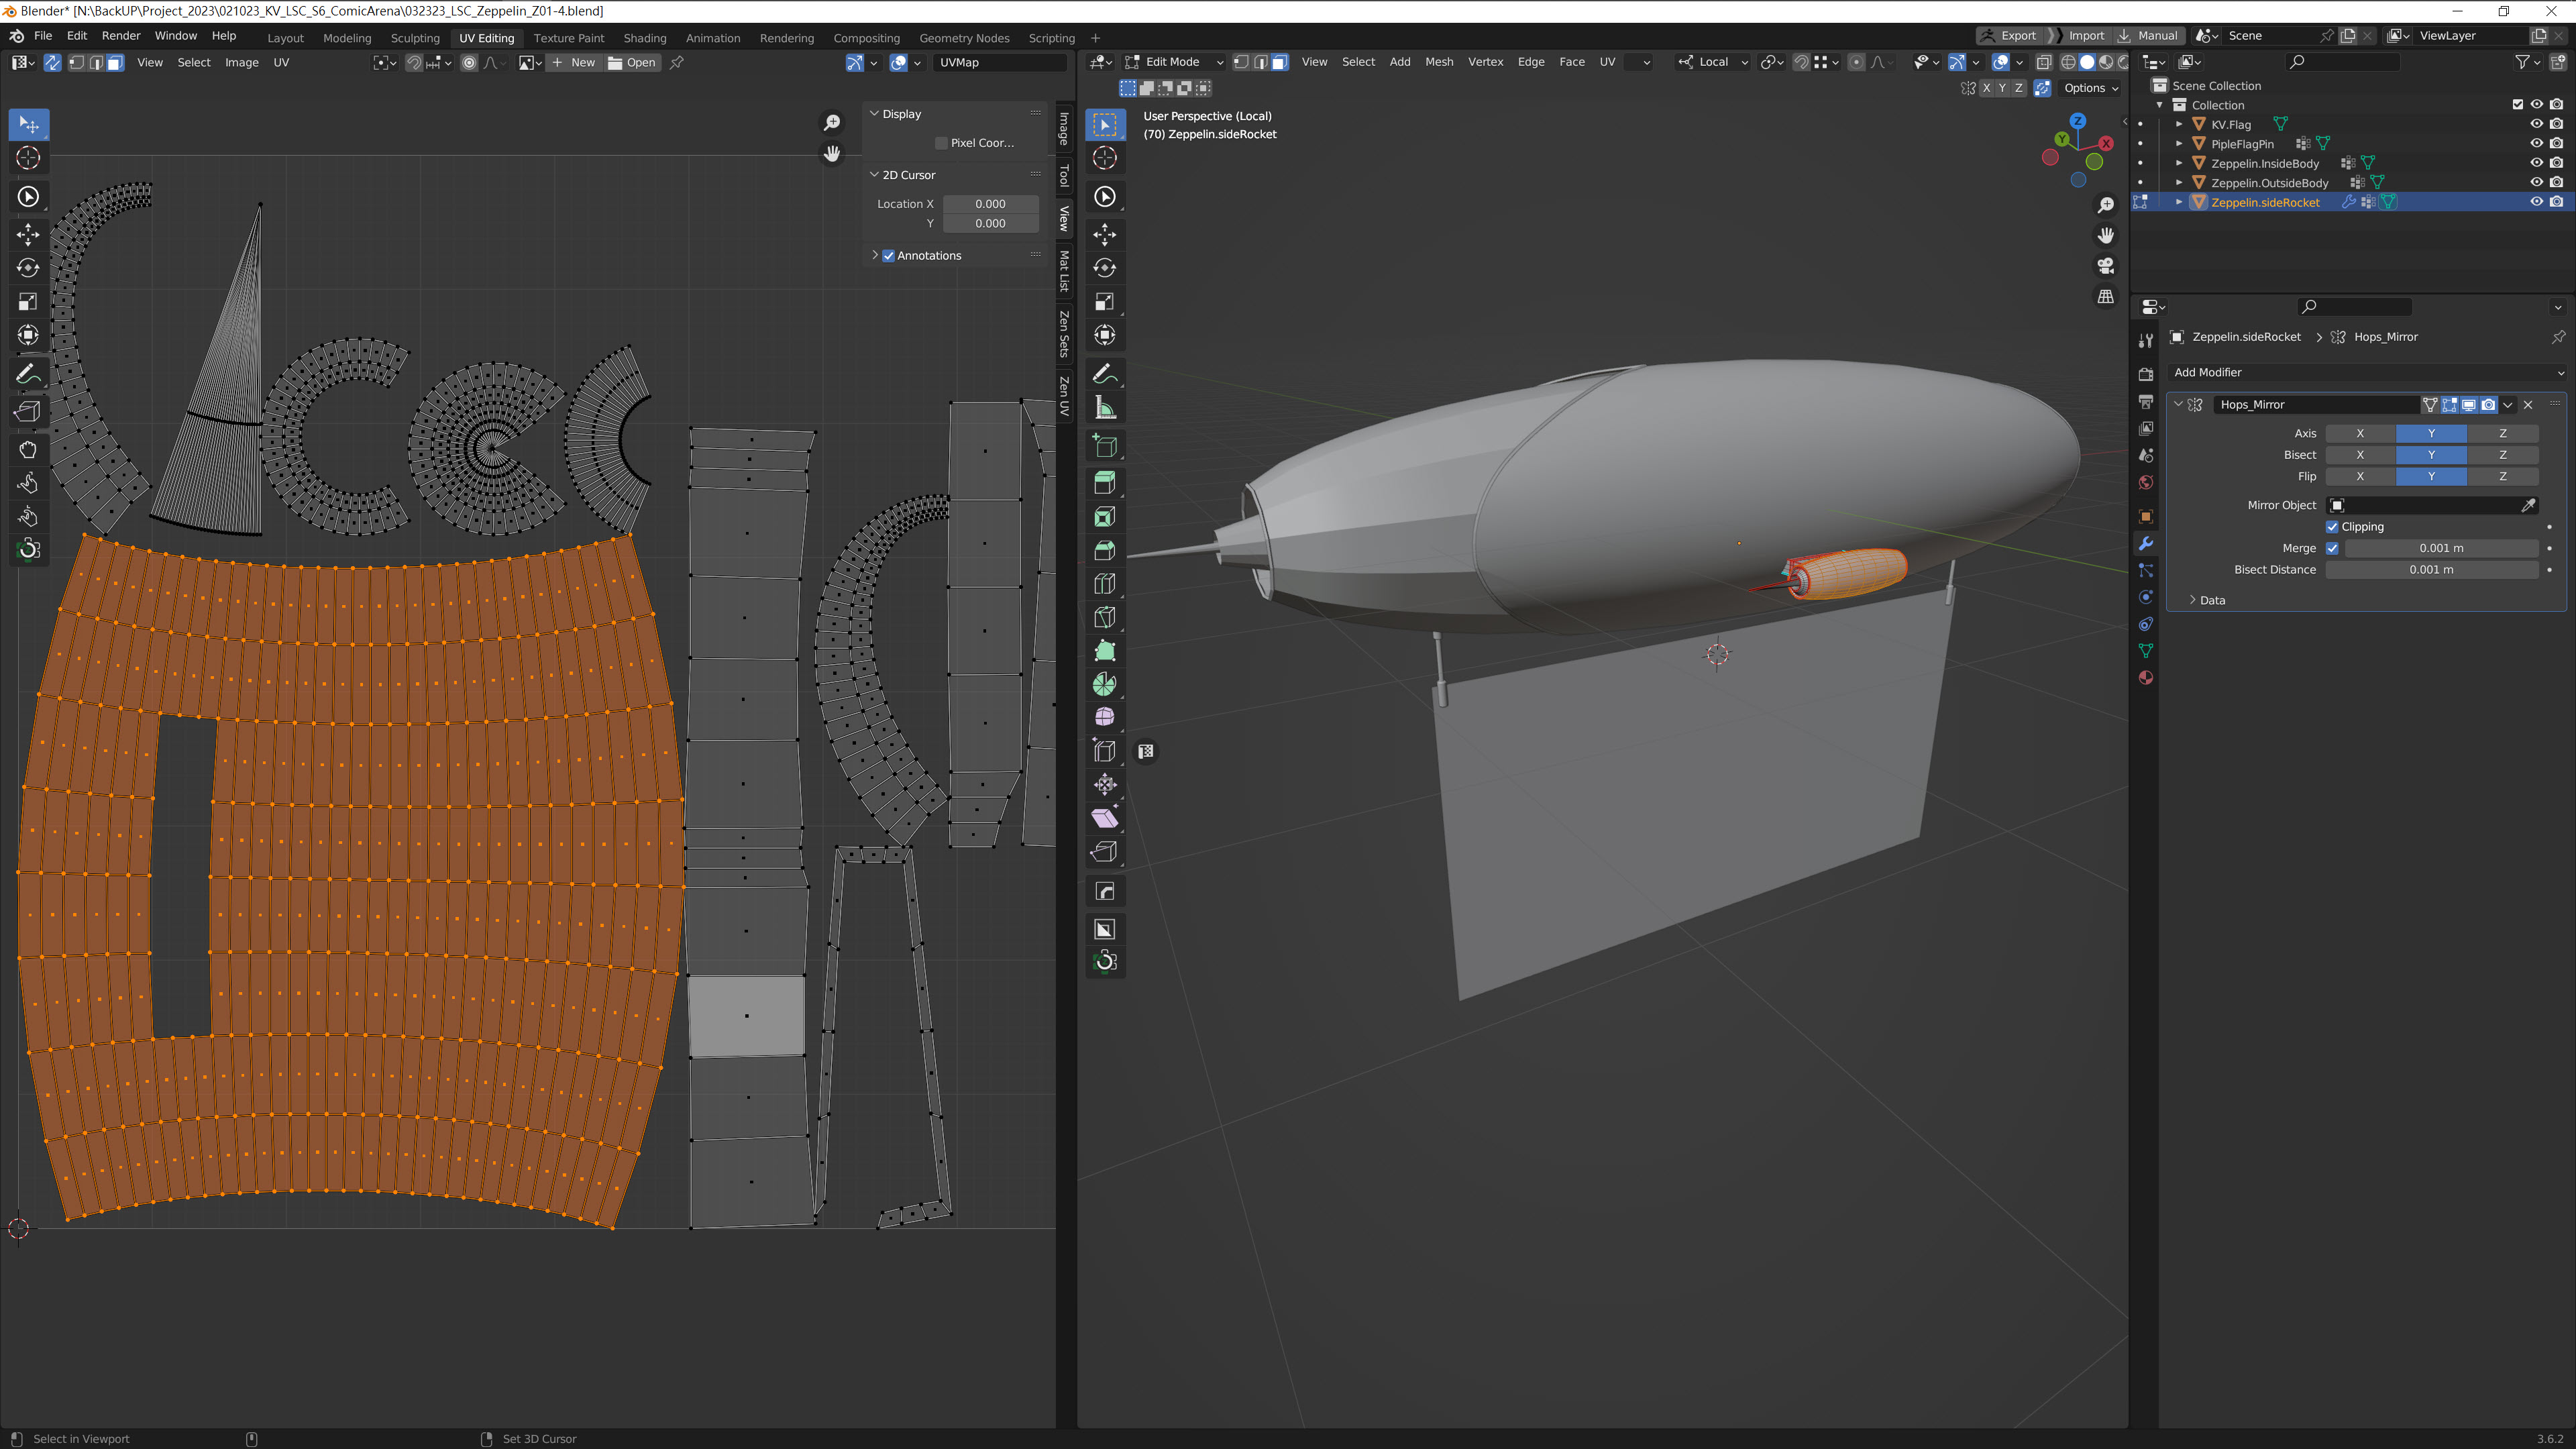Adjust the Bisect Distance value field
2576x1449 pixels.
(x=2431, y=569)
